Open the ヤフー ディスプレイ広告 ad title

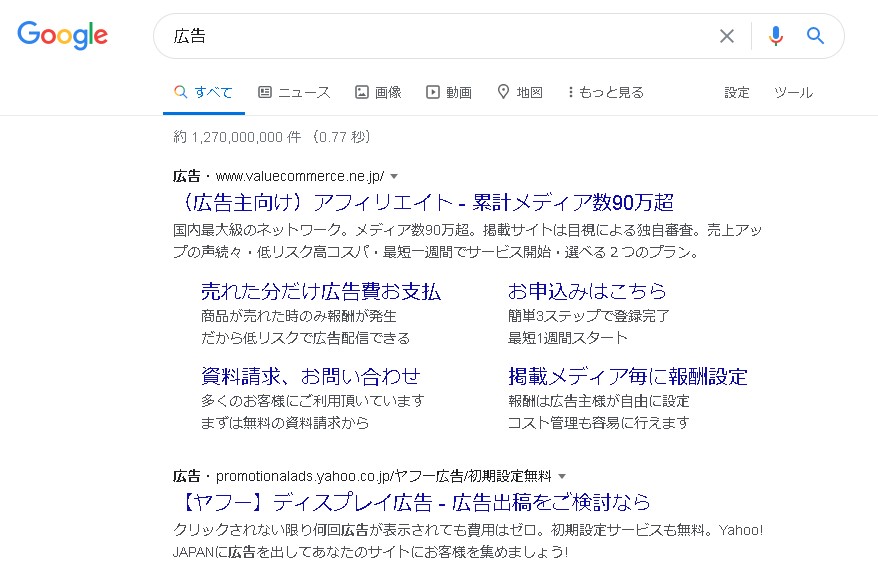(x=414, y=502)
